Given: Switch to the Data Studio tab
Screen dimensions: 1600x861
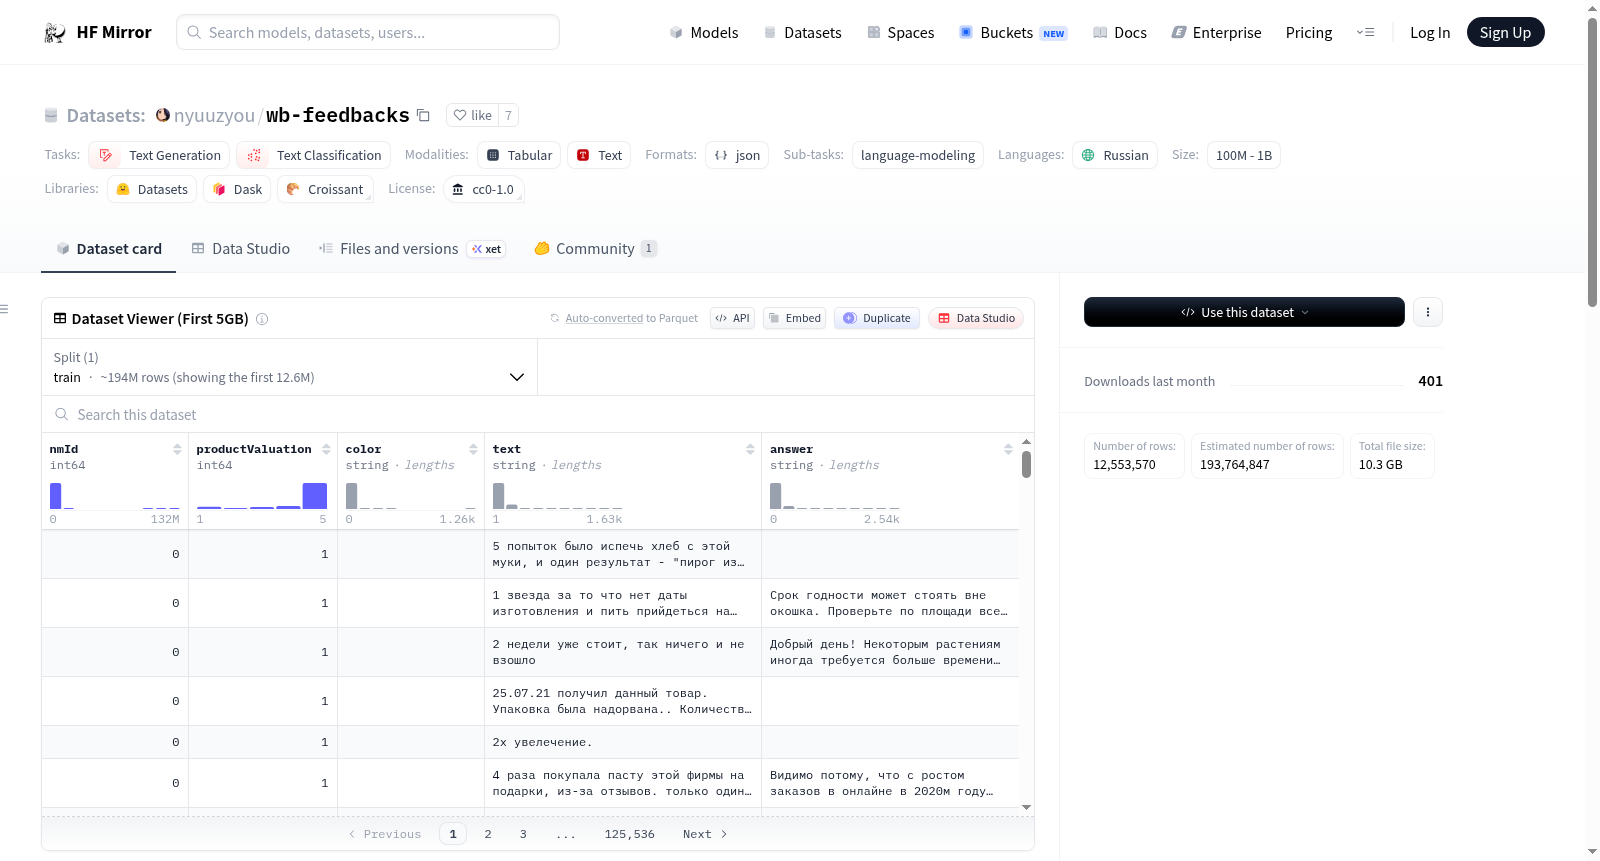Looking at the screenshot, I should [x=241, y=249].
